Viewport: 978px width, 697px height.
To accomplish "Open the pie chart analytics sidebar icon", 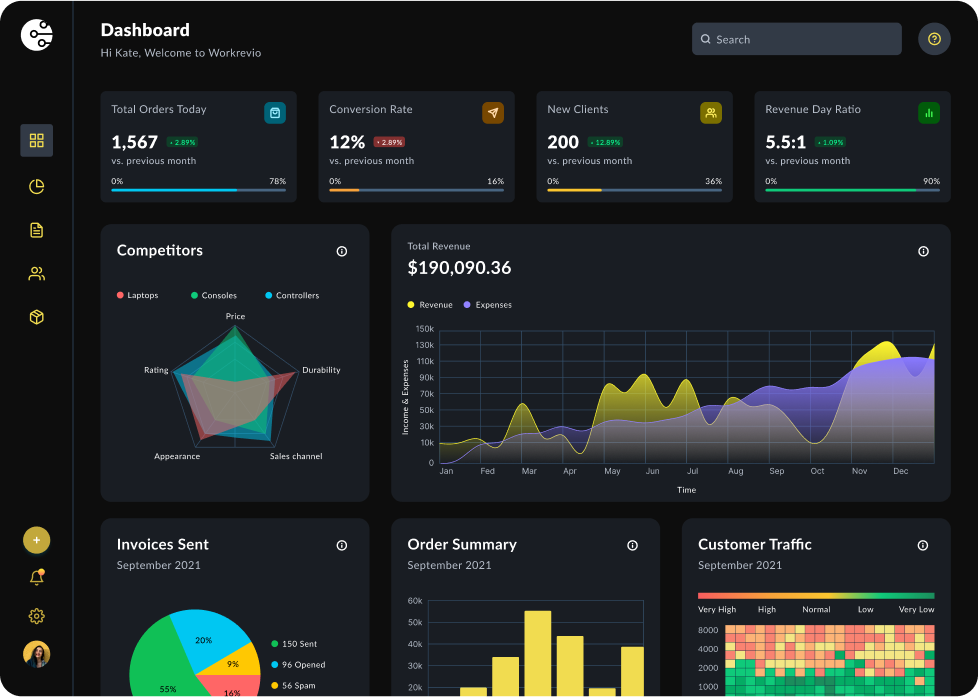I will coord(37,186).
